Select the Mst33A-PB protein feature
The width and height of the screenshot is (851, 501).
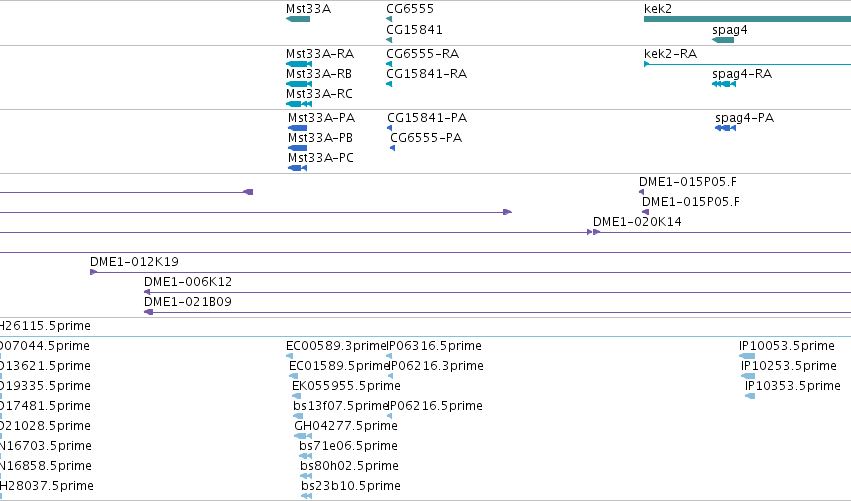tap(297, 148)
